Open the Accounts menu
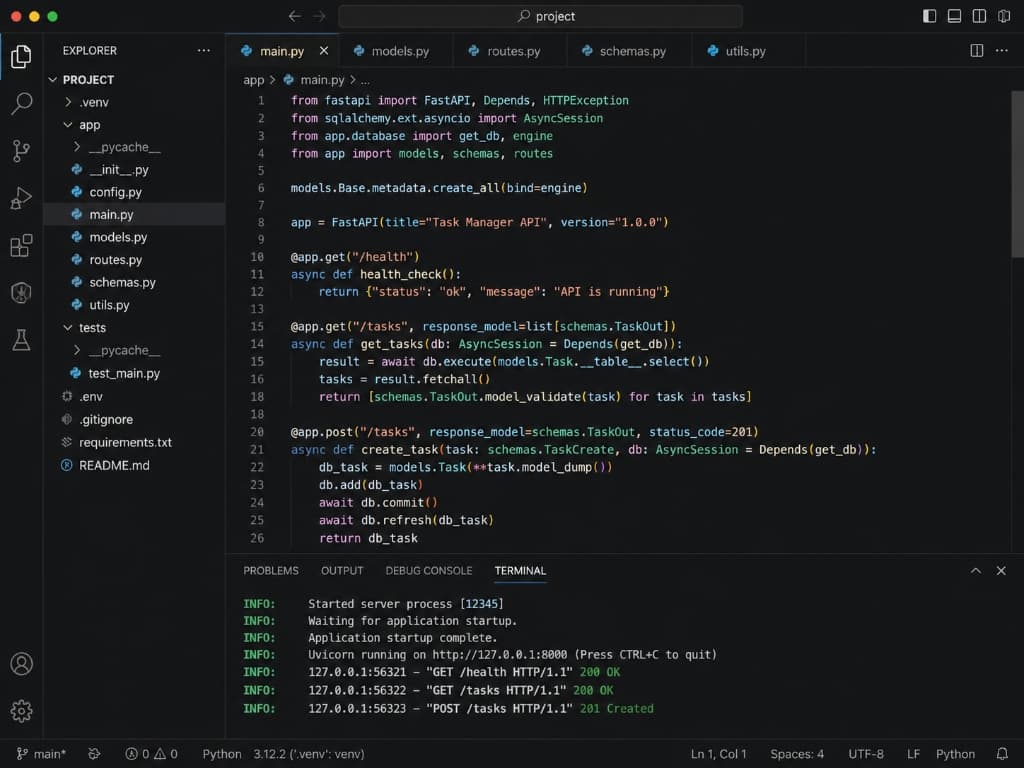1024x768 pixels. click(x=21, y=664)
